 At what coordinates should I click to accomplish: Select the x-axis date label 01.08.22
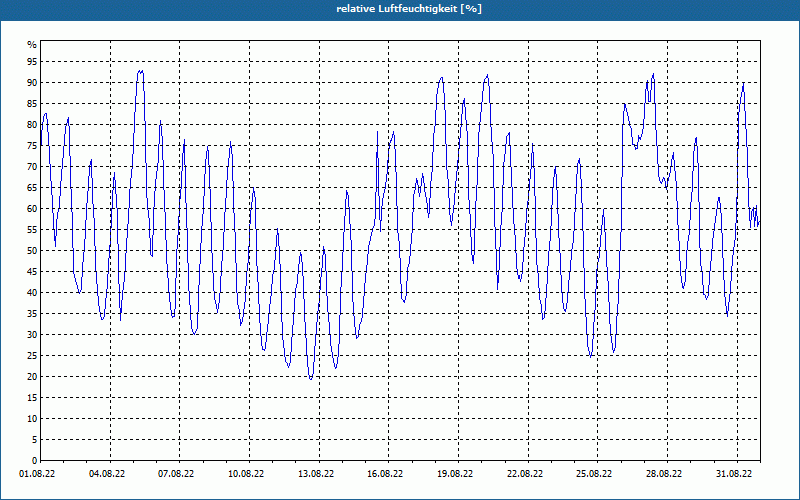(x=37, y=474)
